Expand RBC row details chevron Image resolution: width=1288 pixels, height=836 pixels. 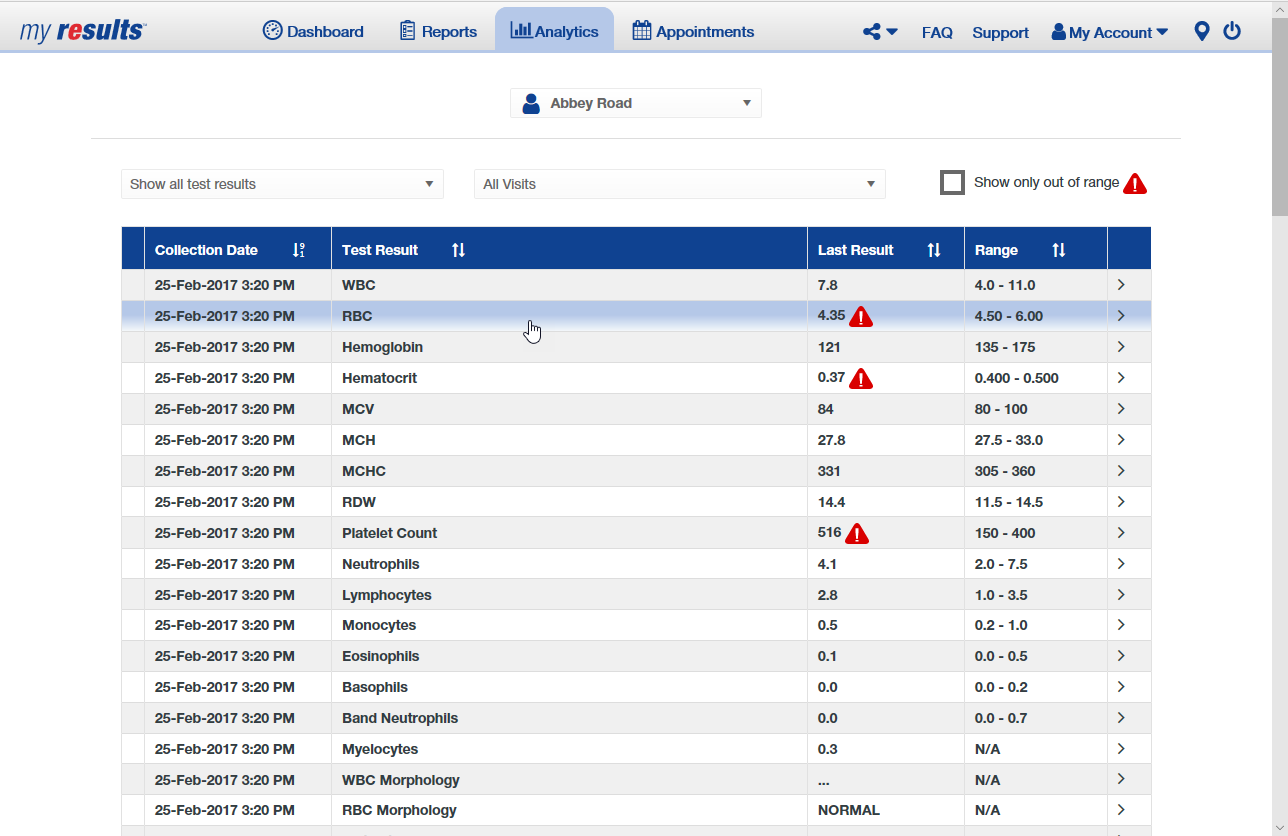tap(1121, 316)
